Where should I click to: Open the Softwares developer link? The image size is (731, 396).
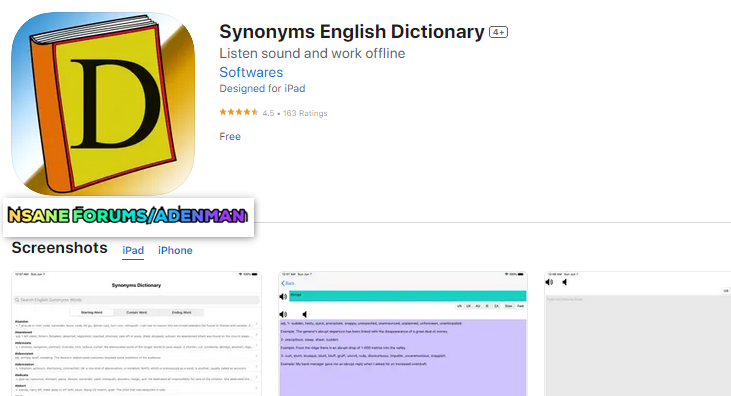point(251,72)
